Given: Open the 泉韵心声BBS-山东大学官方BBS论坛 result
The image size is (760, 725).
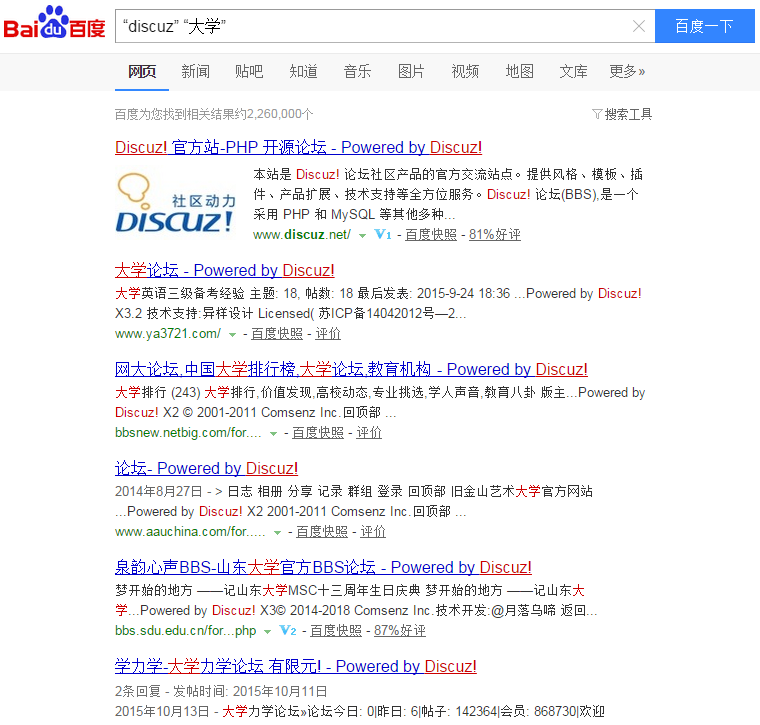Looking at the screenshot, I should click(x=323, y=567).
